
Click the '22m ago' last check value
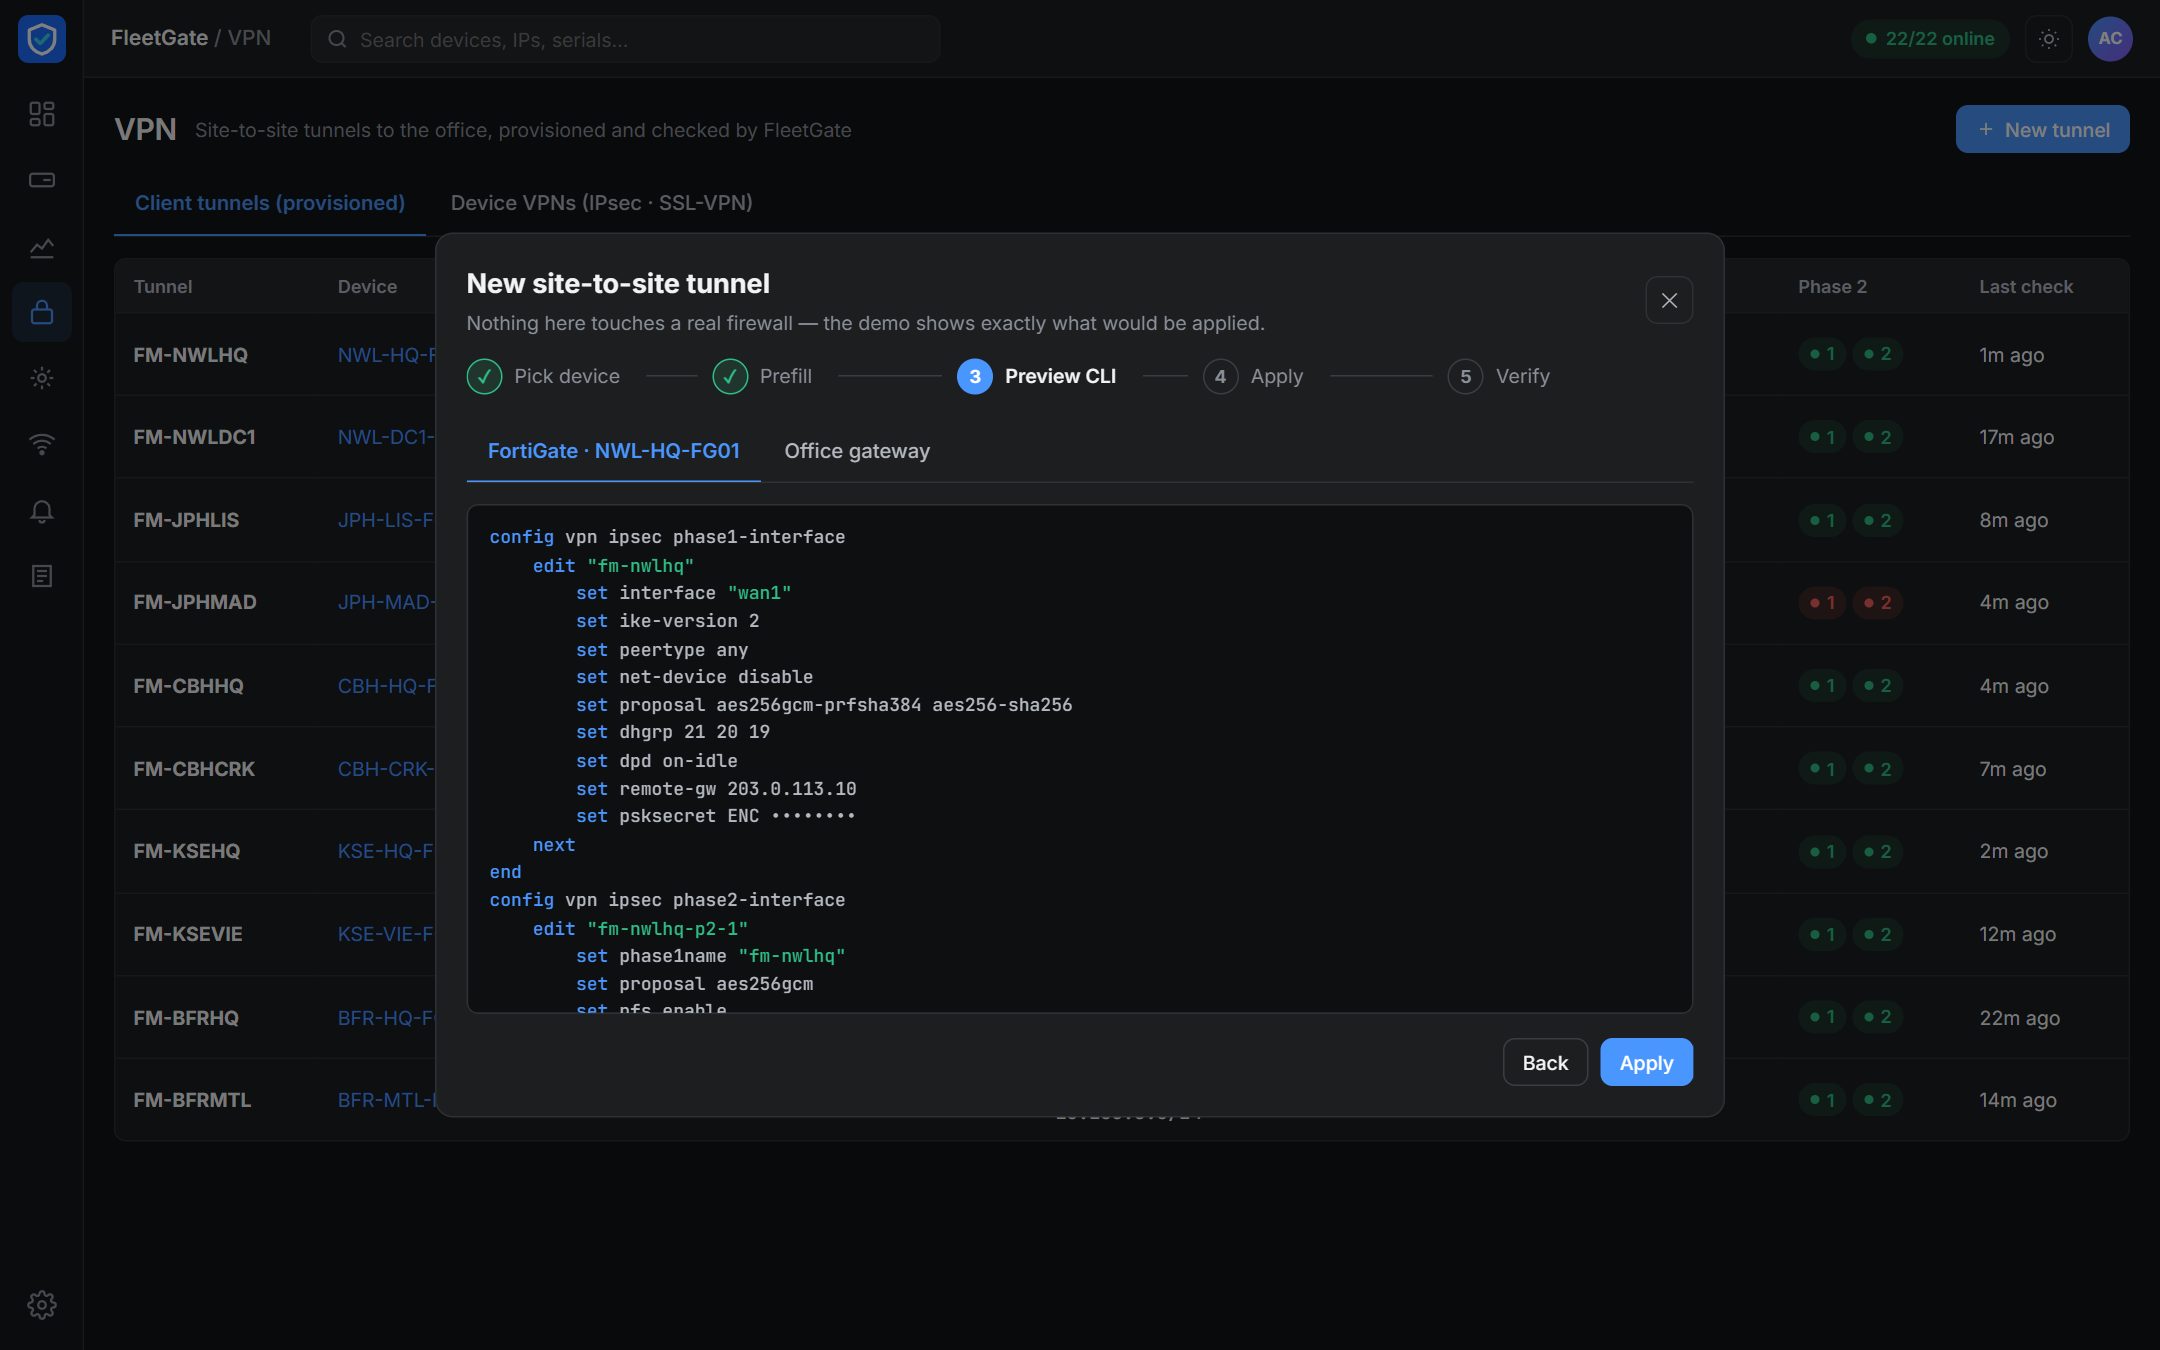2019,1018
